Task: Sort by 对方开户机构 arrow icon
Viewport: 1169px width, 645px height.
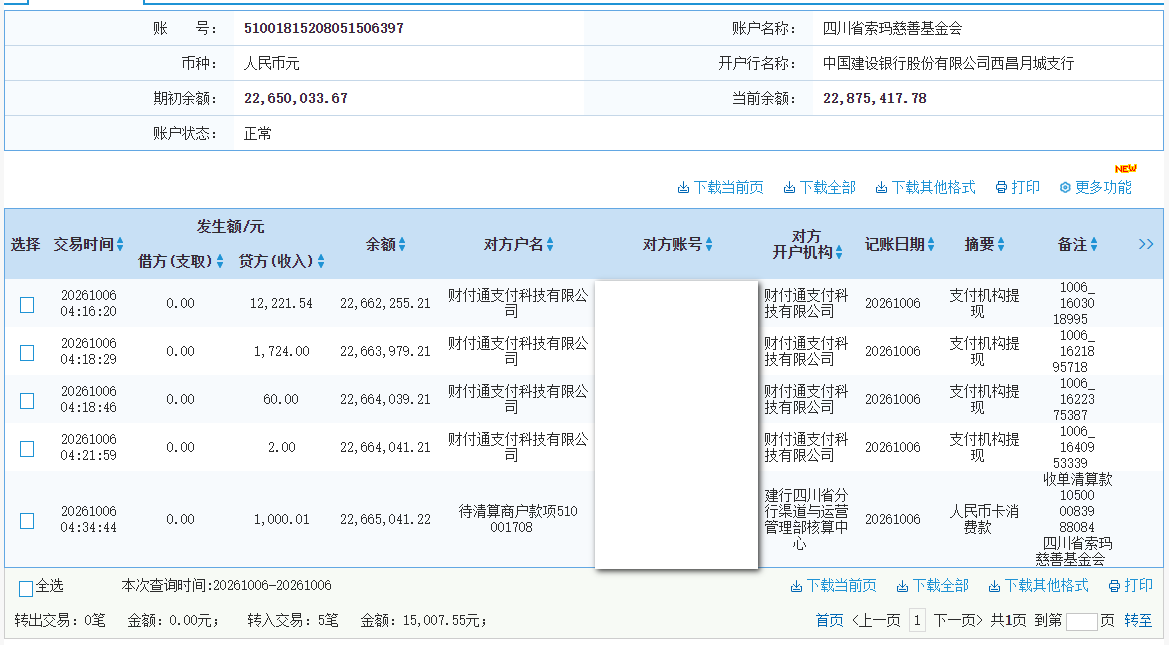Action: [839, 253]
